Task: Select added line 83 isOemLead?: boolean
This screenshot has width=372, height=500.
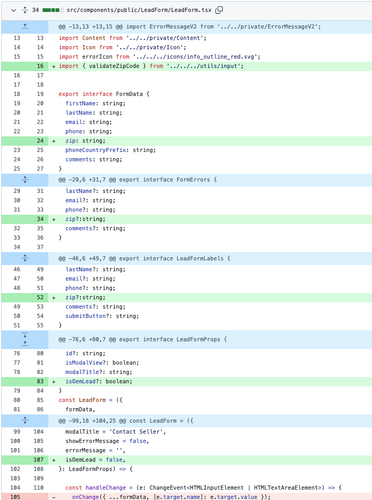Action: (x=40, y=381)
